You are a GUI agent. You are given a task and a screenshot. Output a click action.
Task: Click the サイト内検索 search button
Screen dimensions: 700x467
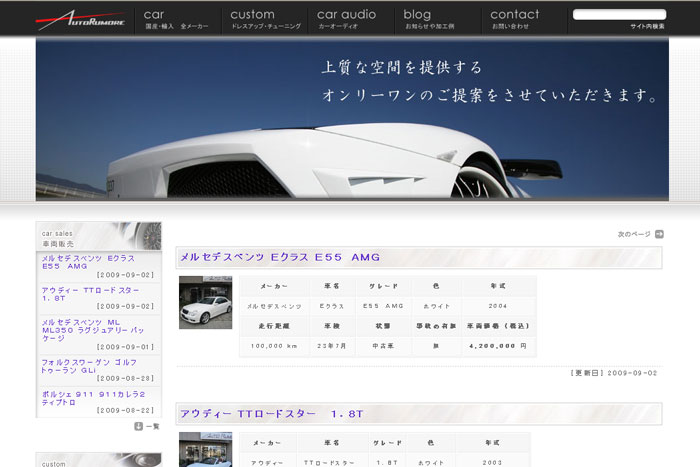pos(647,26)
